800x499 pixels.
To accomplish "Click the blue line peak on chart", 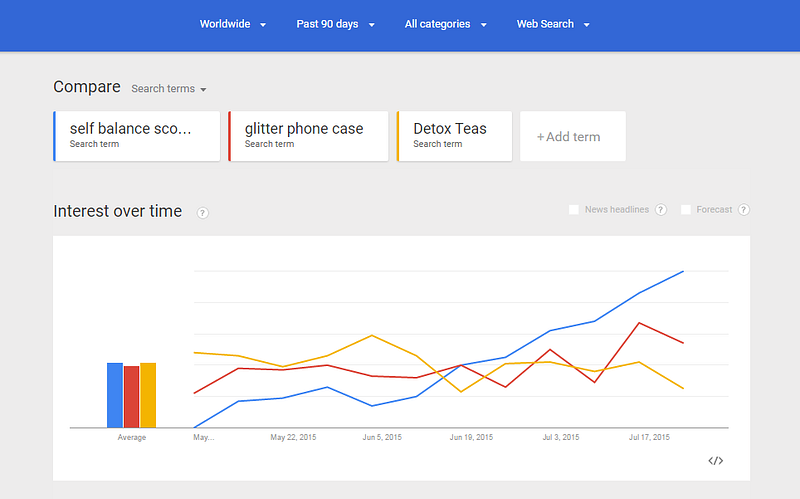I will (683, 271).
